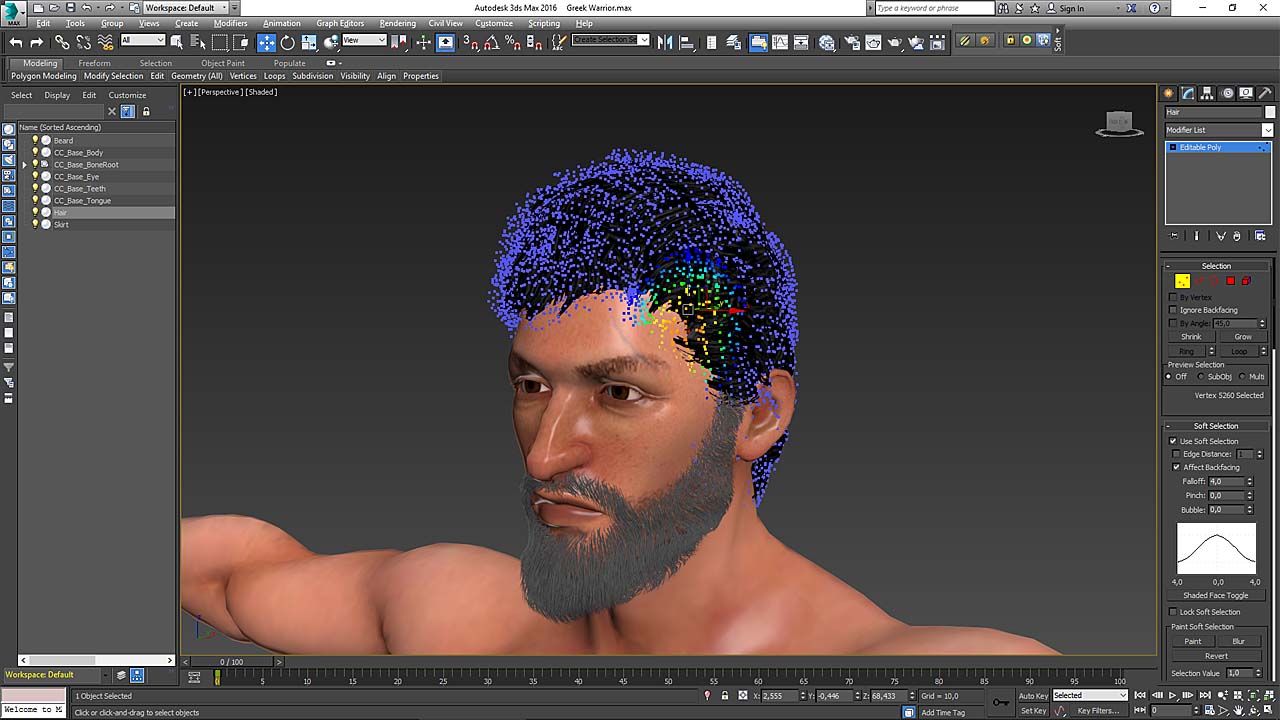Open the Graph Editors menu
1280x720 pixels.
tap(340, 23)
